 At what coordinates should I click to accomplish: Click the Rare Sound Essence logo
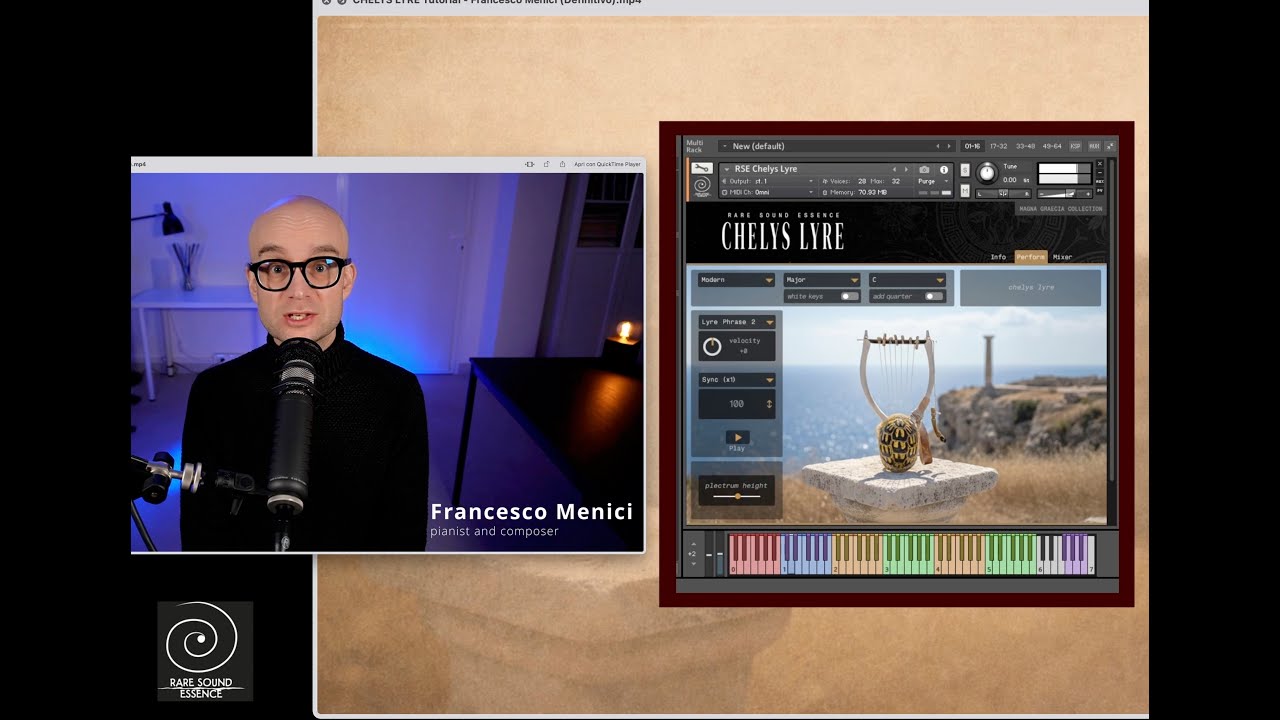point(205,651)
